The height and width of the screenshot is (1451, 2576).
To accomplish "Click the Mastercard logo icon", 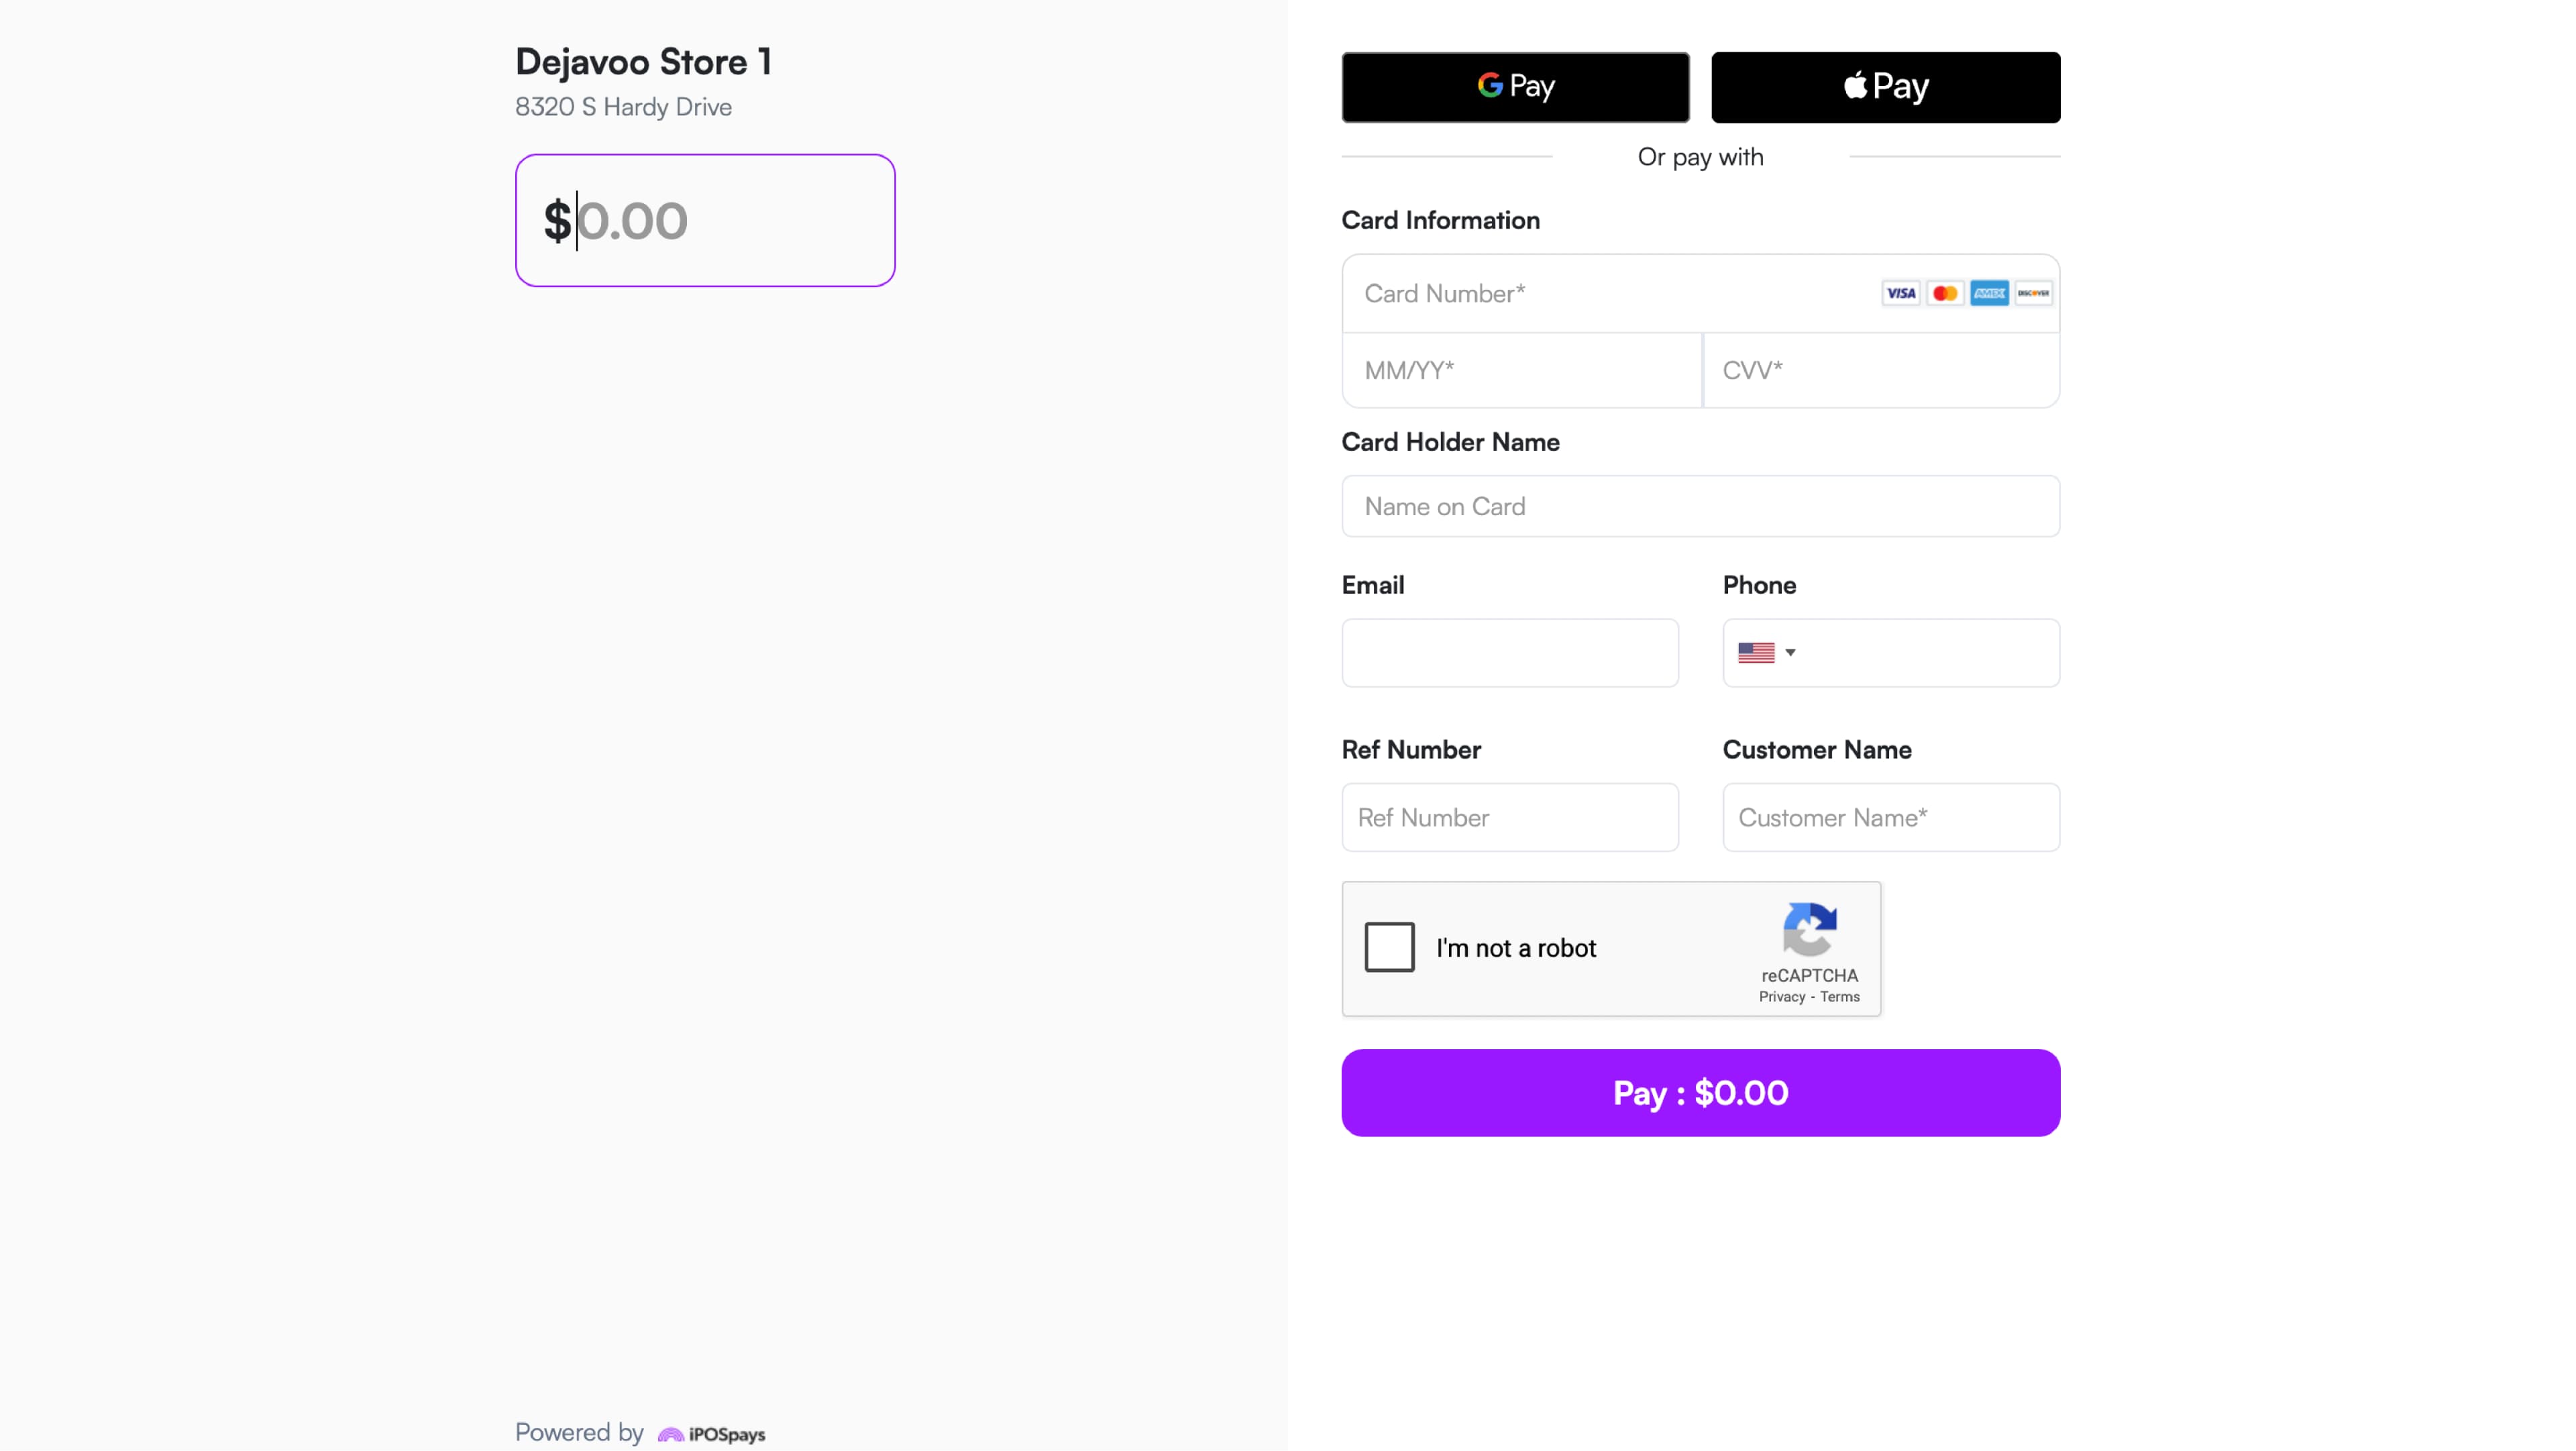I will click(x=1945, y=293).
